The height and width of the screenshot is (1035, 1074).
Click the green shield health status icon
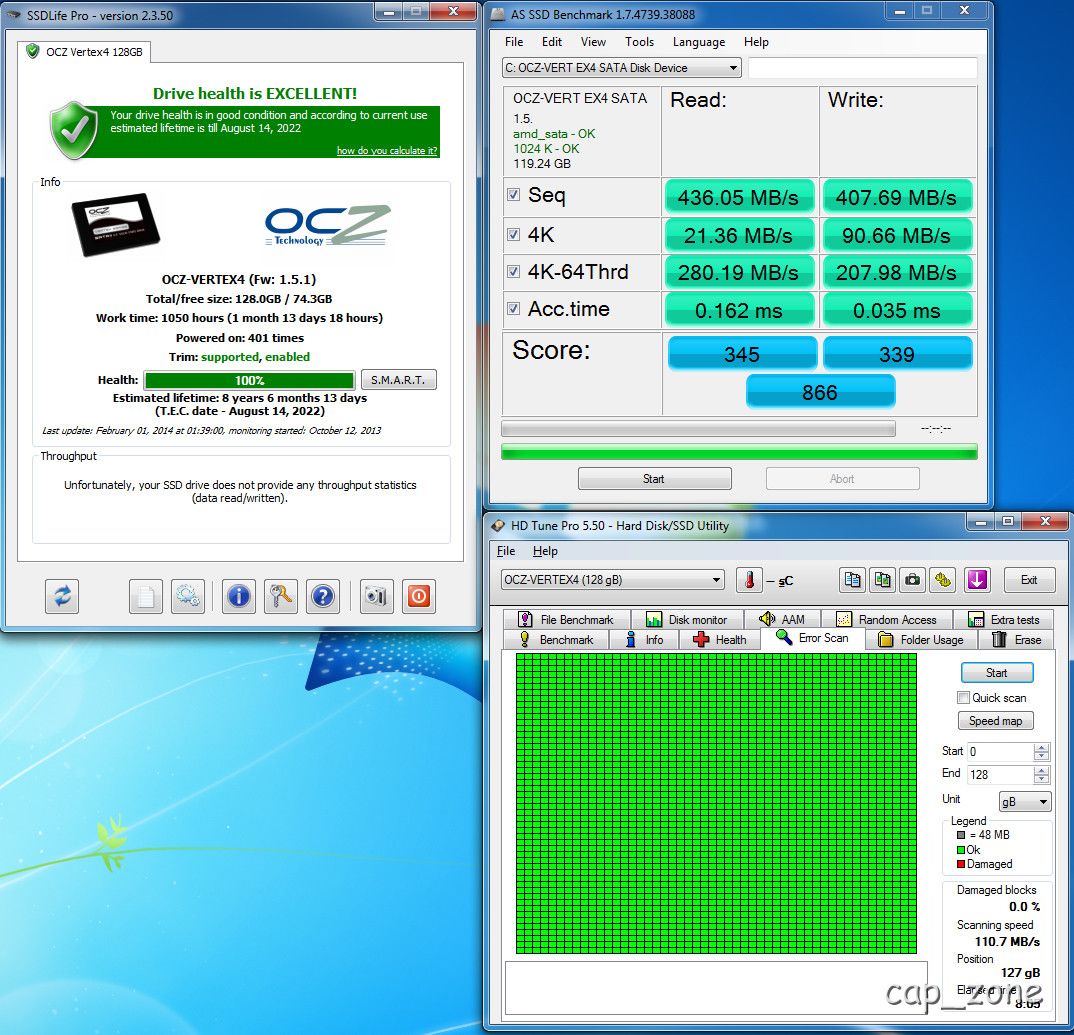point(74,130)
